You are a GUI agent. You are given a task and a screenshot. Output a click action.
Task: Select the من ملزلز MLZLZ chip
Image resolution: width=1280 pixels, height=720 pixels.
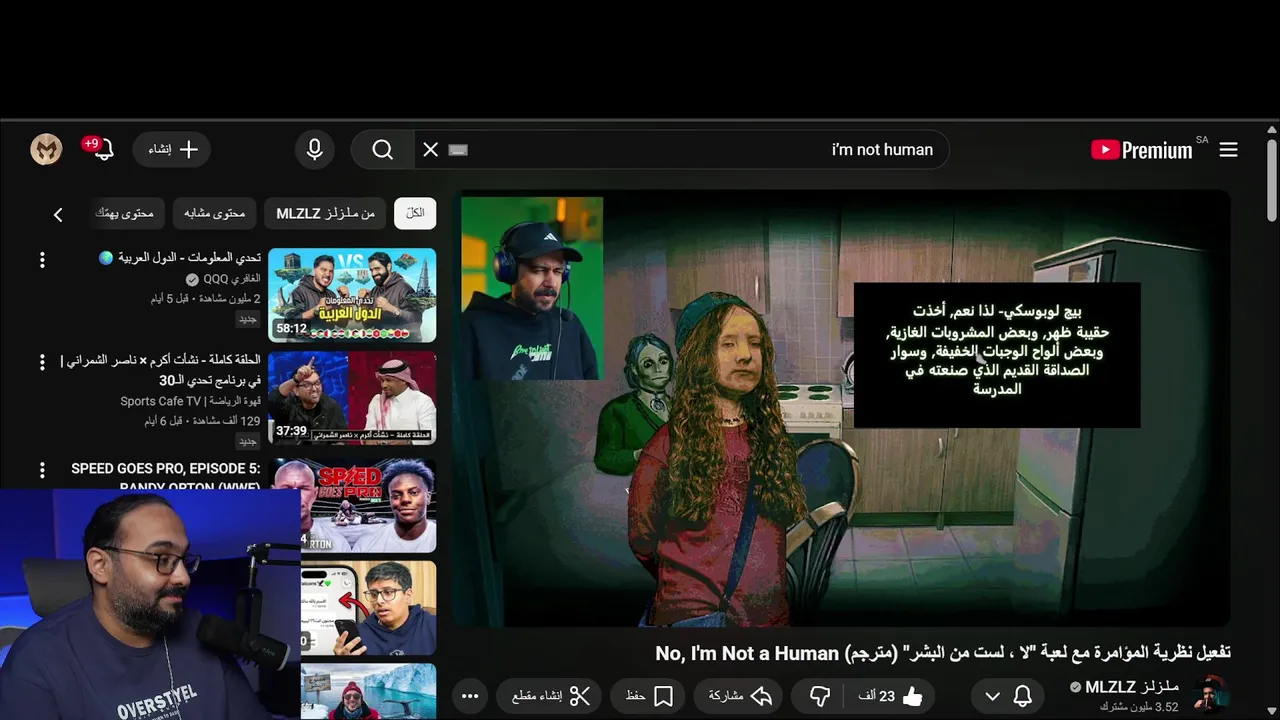click(x=326, y=213)
